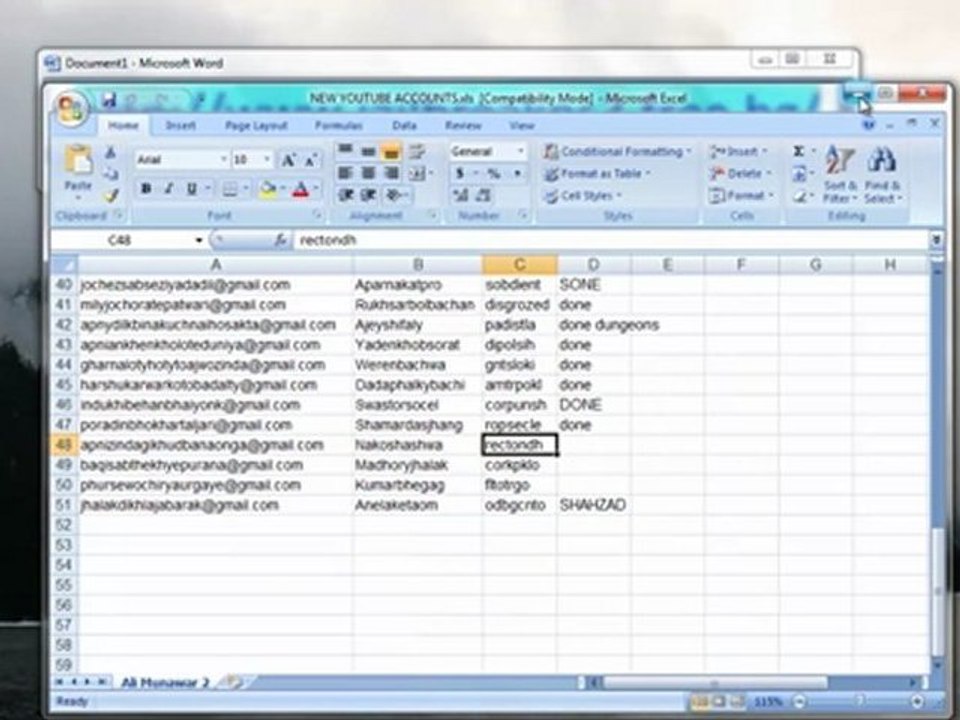Set top vertical alignment
This screenshot has height=720, width=960.
(x=345, y=151)
